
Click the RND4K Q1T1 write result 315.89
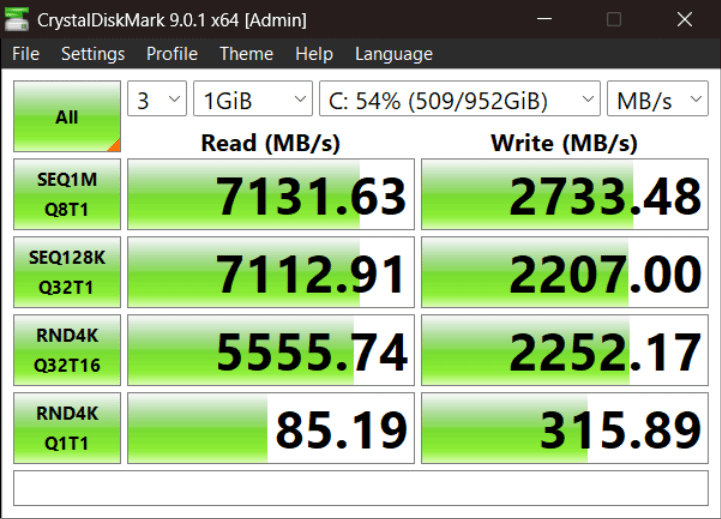(x=565, y=428)
